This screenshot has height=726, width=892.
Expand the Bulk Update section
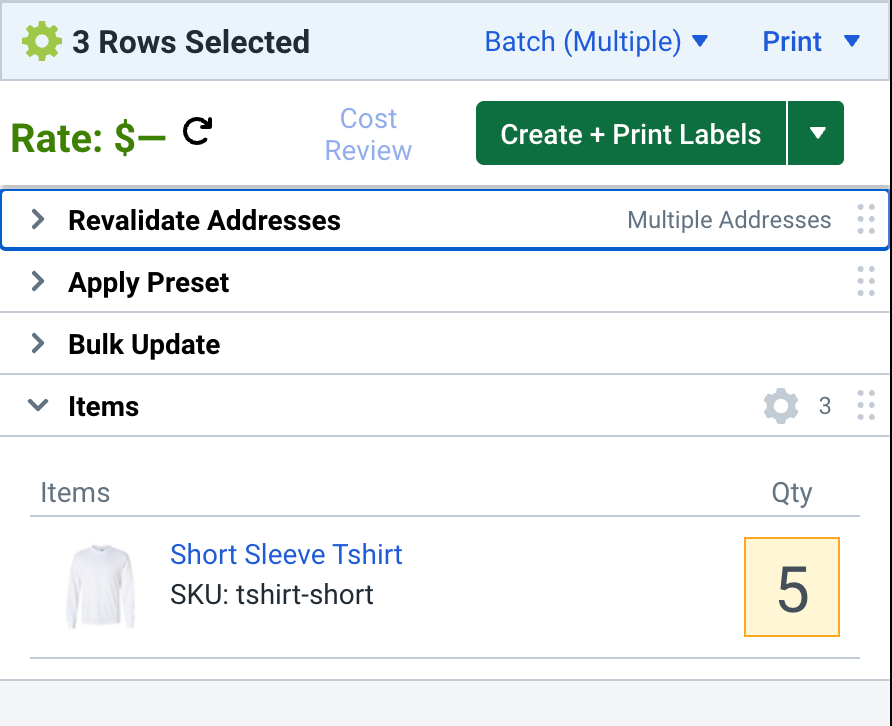coord(38,344)
